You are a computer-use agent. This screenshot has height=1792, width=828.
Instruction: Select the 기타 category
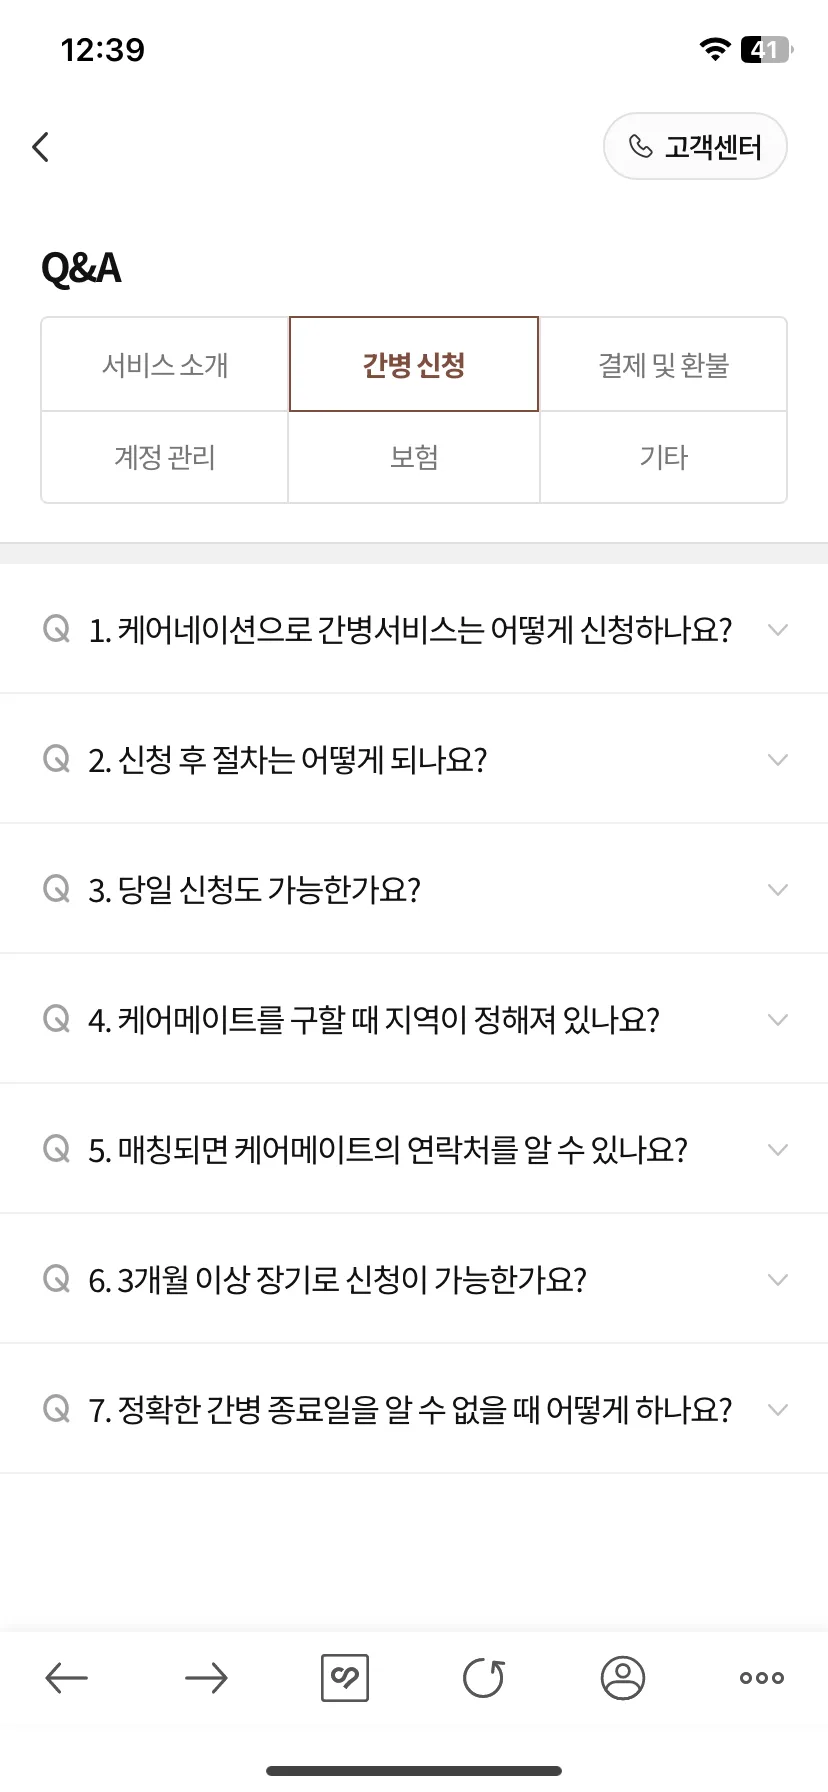pyautogui.click(x=664, y=457)
